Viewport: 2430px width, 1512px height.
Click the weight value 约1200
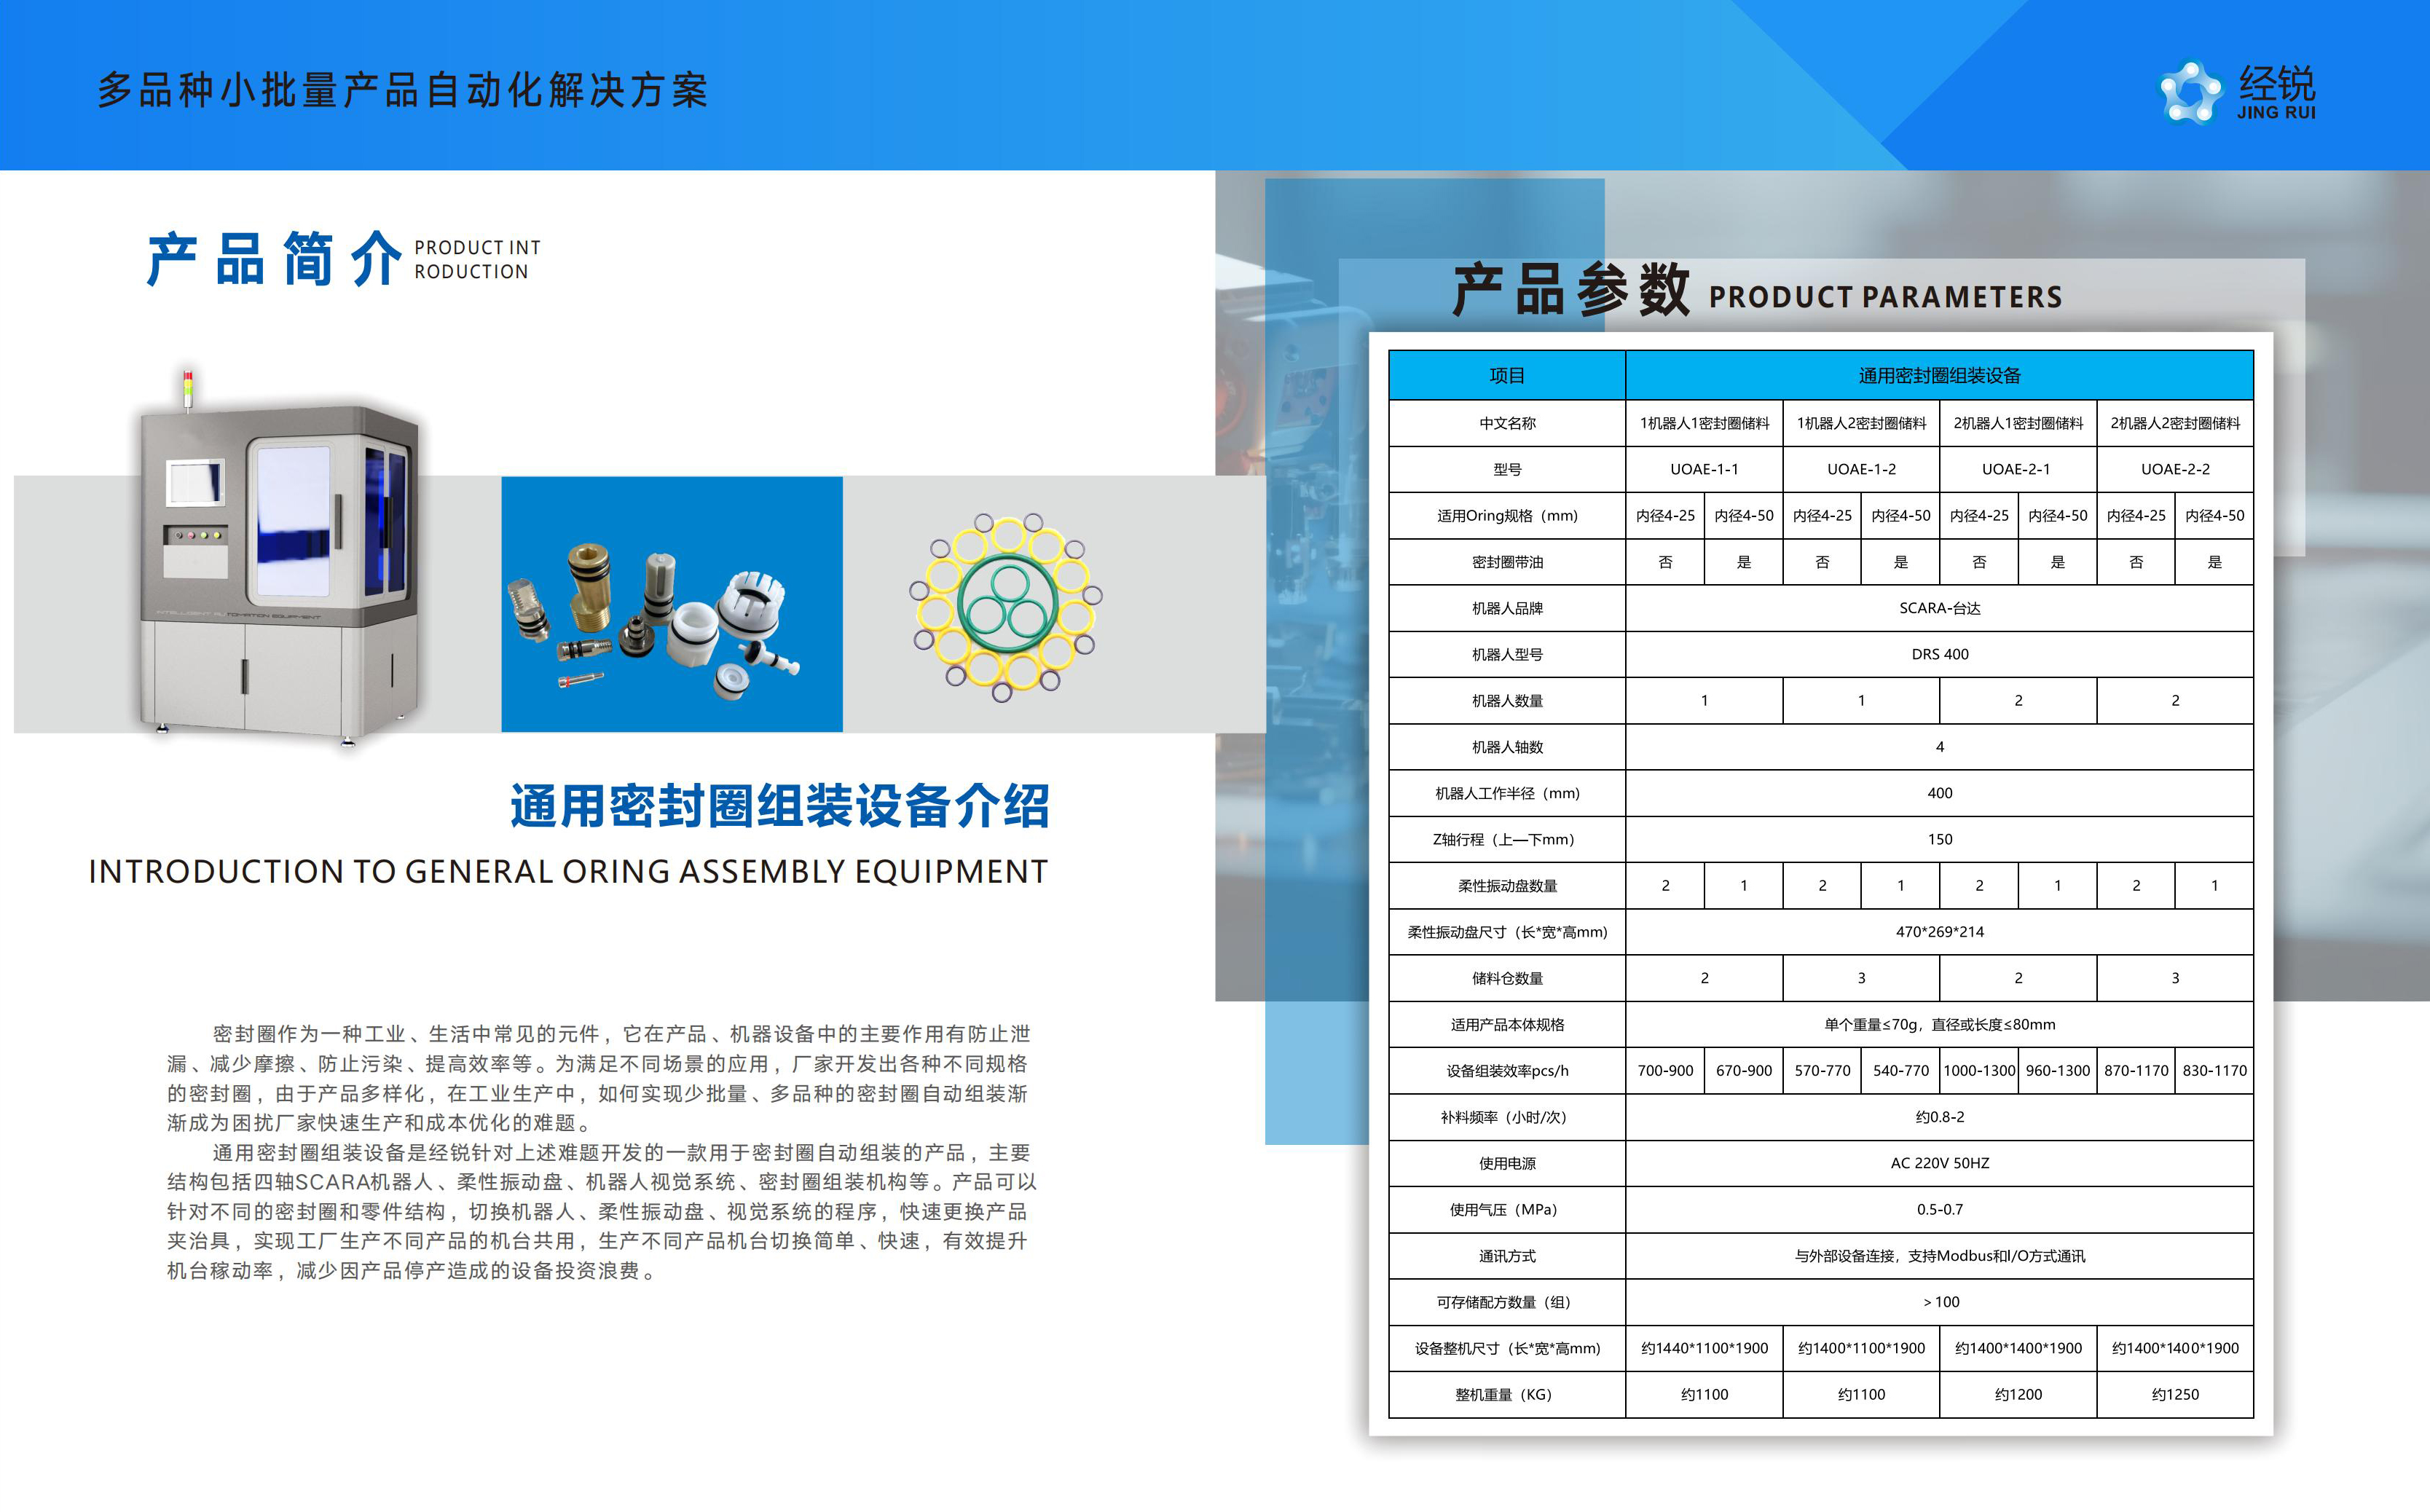coord(2018,1394)
